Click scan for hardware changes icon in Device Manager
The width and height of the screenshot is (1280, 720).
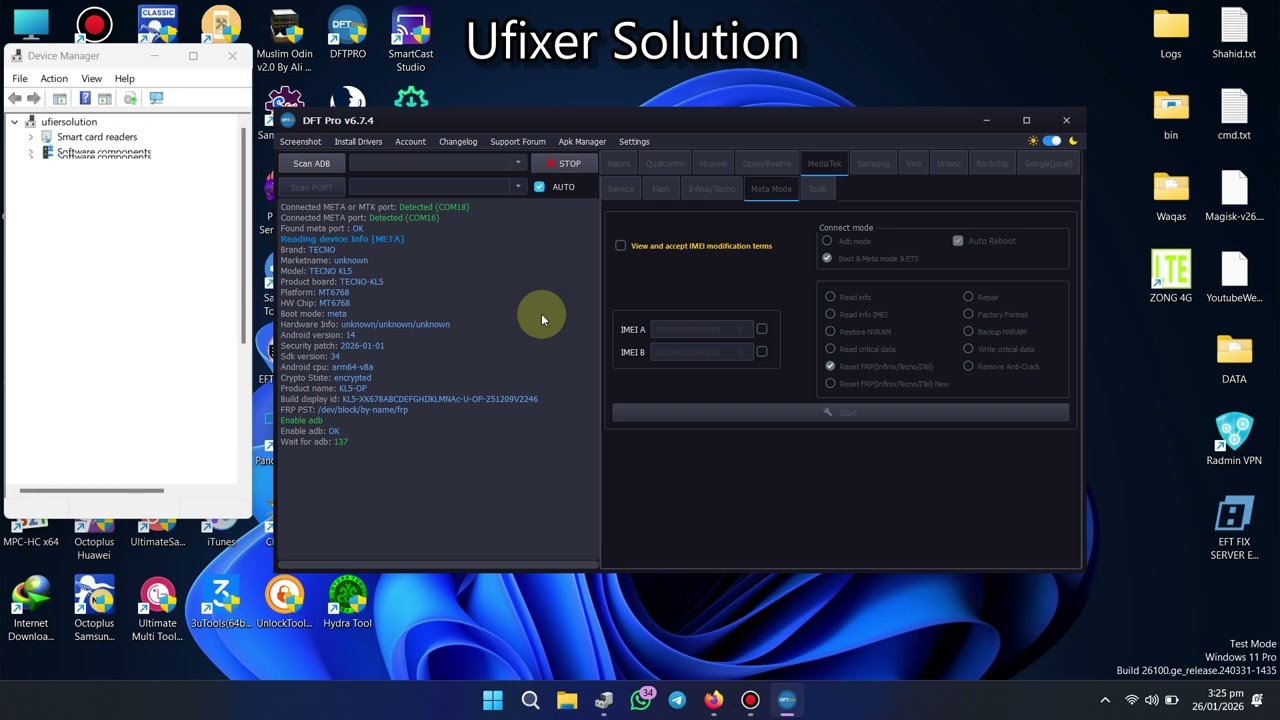coord(130,98)
